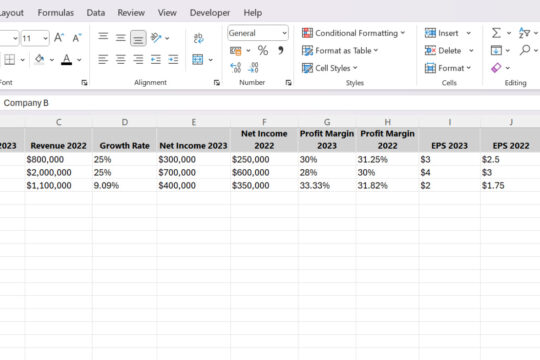Open Font settings dialog launcher

point(84,83)
